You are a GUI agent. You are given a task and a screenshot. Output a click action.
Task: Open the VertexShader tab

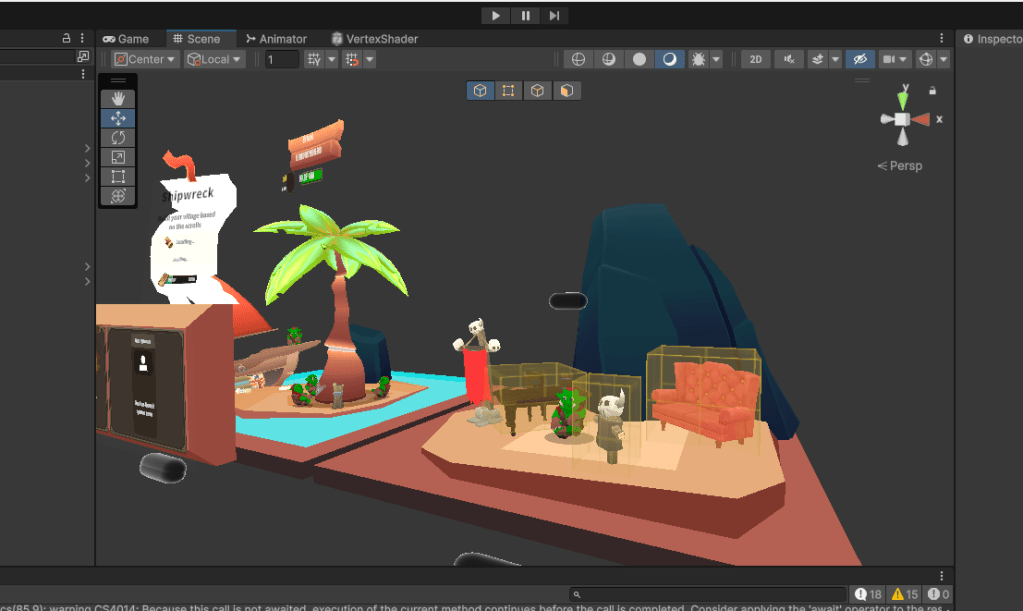[375, 39]
